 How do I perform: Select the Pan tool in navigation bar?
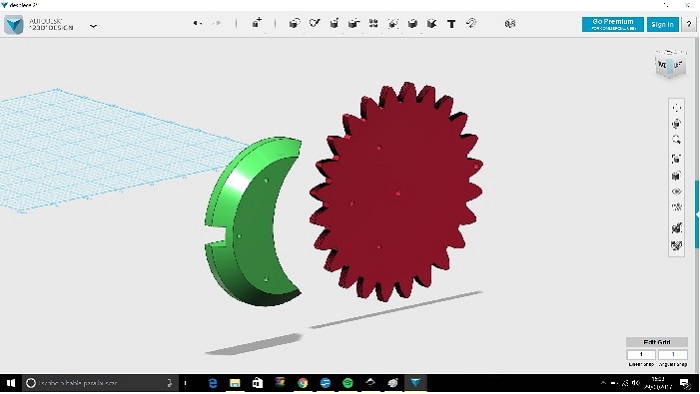pyautogui.click(x=677, y=108)
